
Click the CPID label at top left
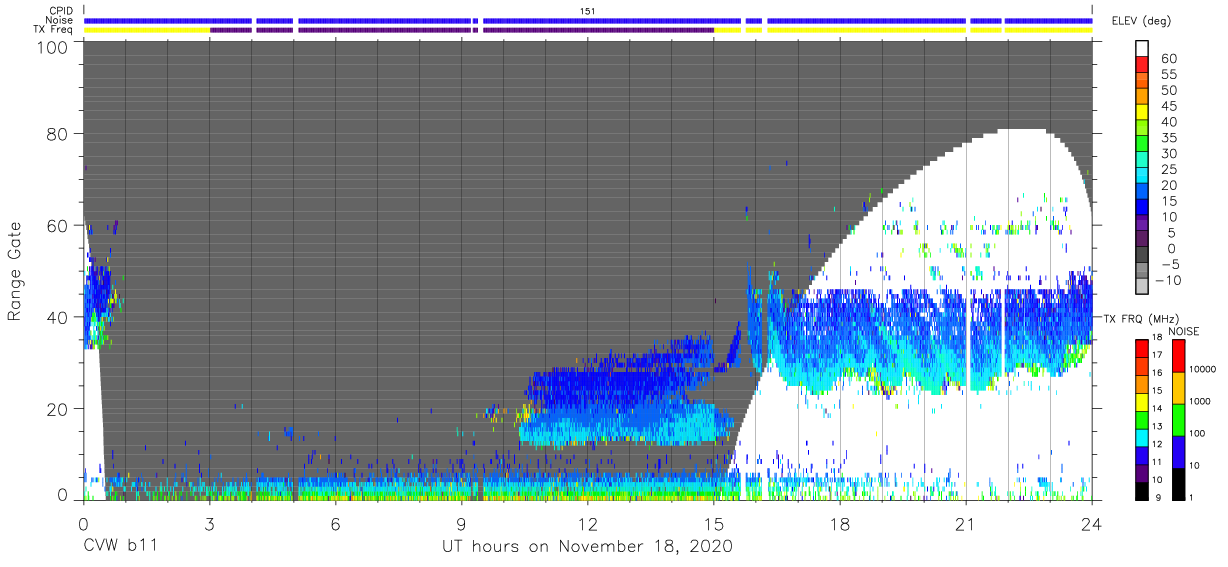pos(63,10)
